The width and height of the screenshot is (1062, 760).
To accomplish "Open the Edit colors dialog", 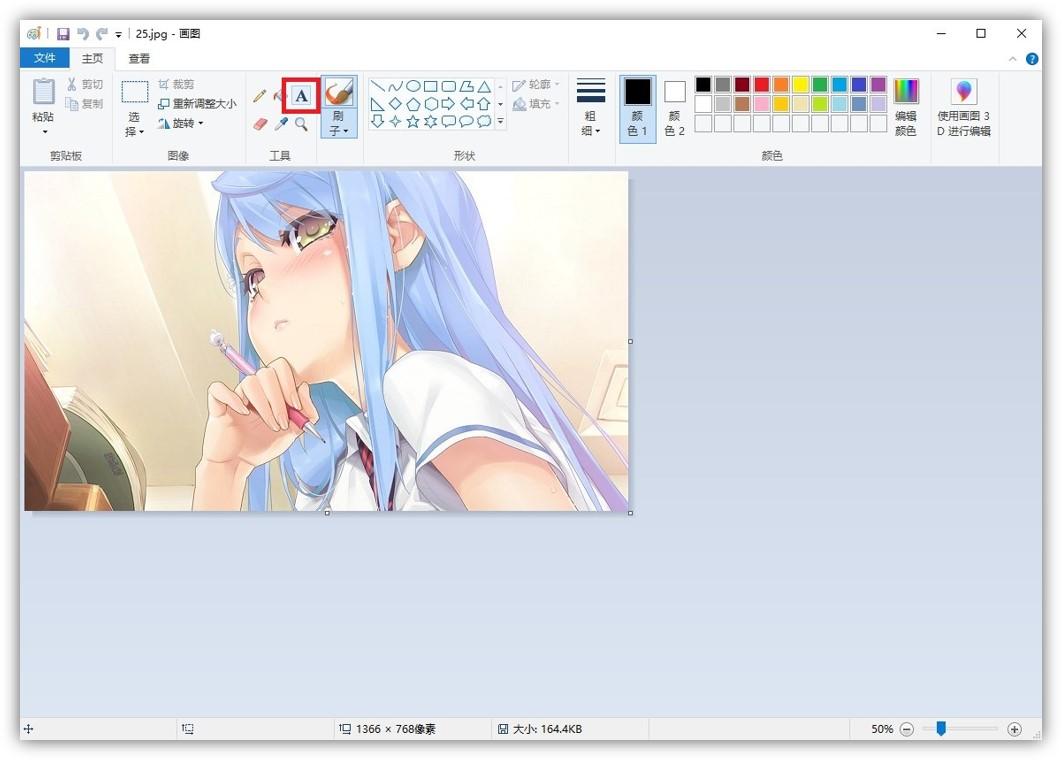I will (905, 108).
